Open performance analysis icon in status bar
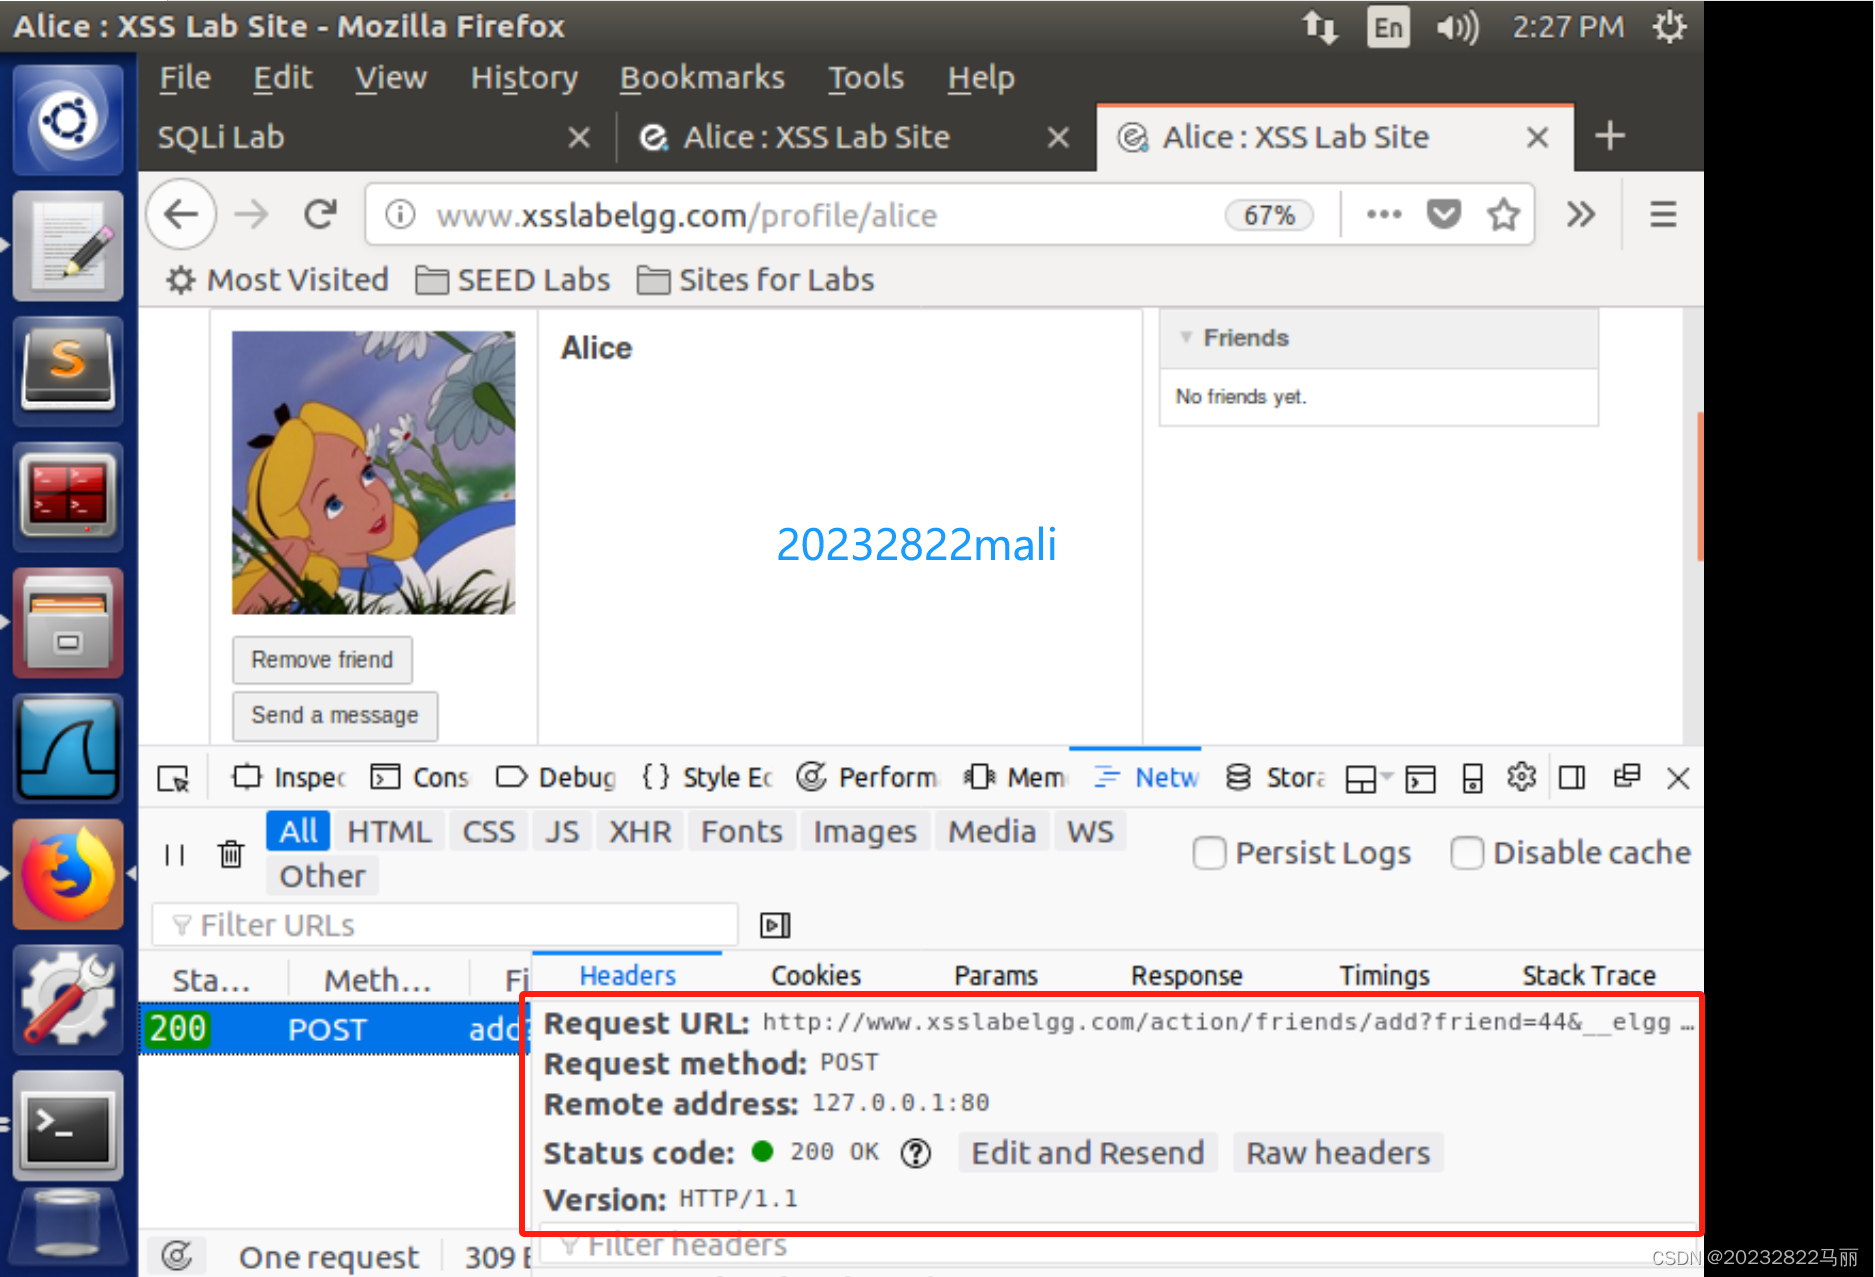Image resolution: width=1875 pixels, height=1277 pixels. (177, 1256)
